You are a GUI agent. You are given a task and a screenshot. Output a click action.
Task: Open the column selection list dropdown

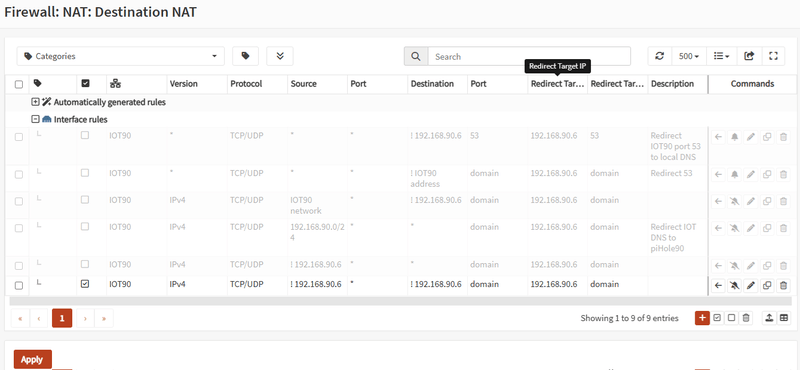(721, 56)
